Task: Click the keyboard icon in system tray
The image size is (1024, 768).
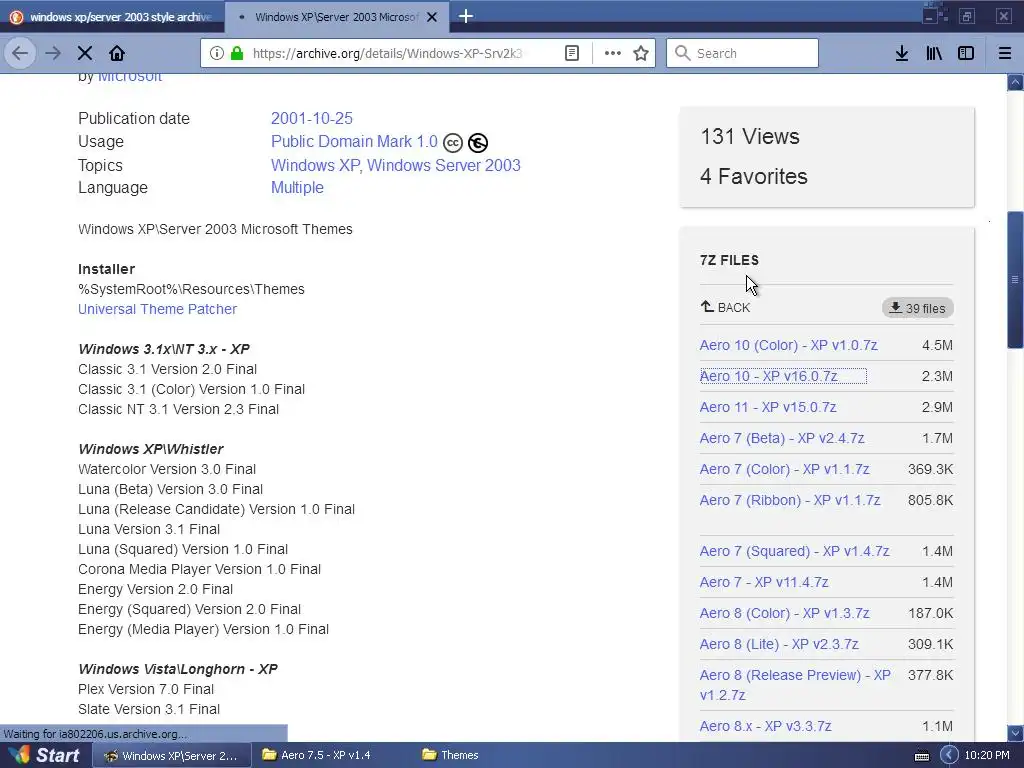Action: 921,756
